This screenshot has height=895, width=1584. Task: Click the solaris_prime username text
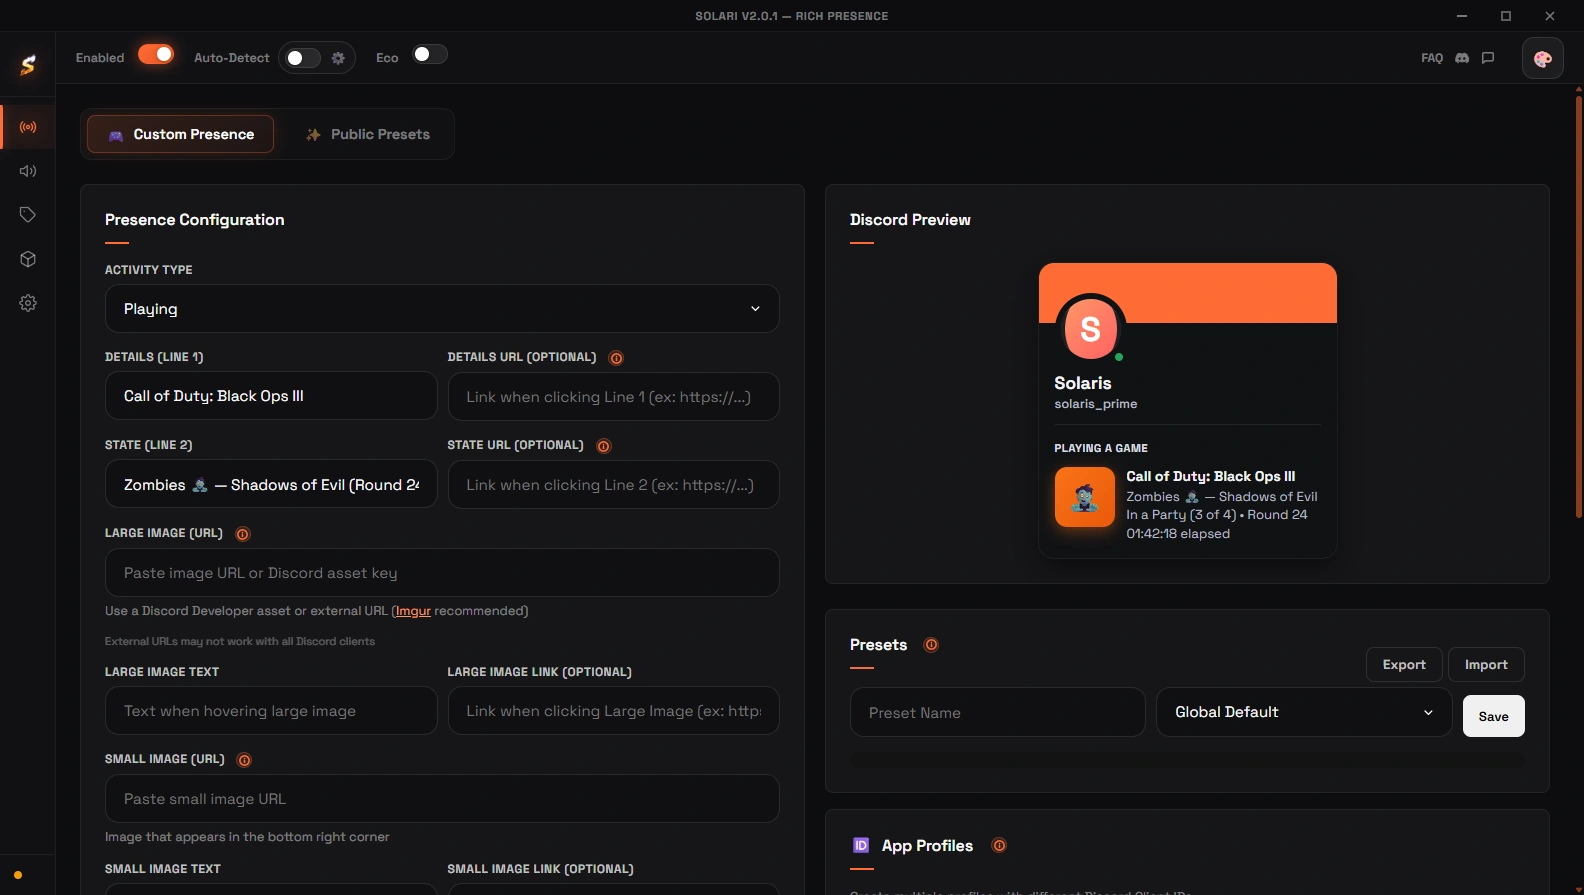point(1095,404)
